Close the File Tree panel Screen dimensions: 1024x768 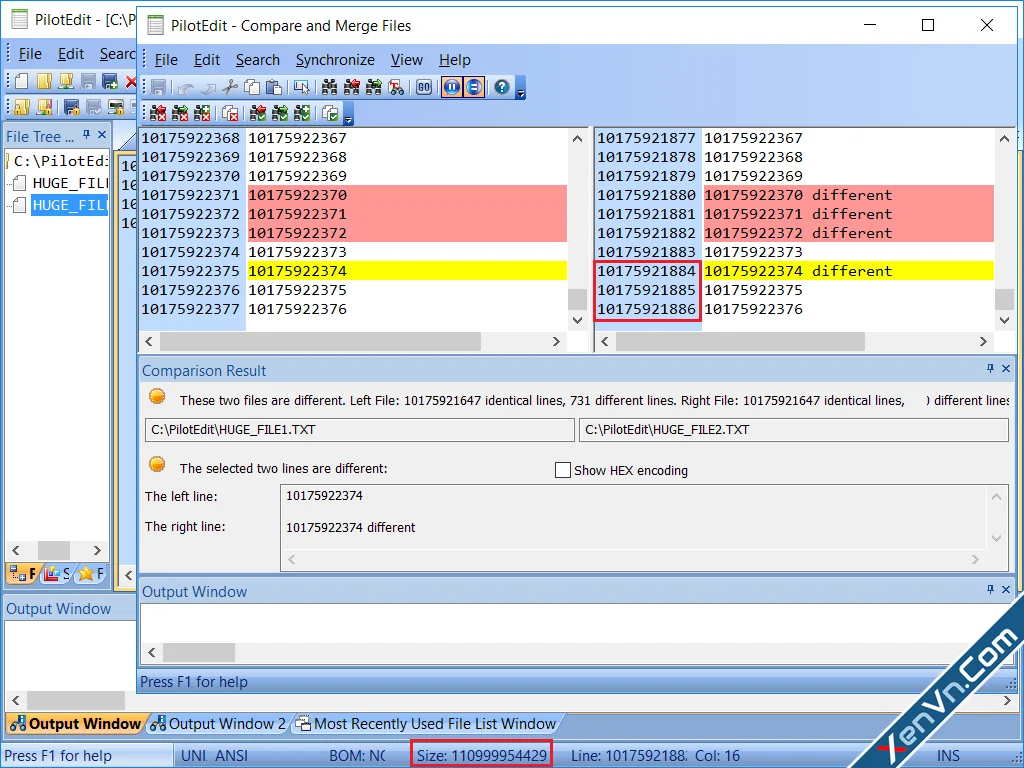102,135
